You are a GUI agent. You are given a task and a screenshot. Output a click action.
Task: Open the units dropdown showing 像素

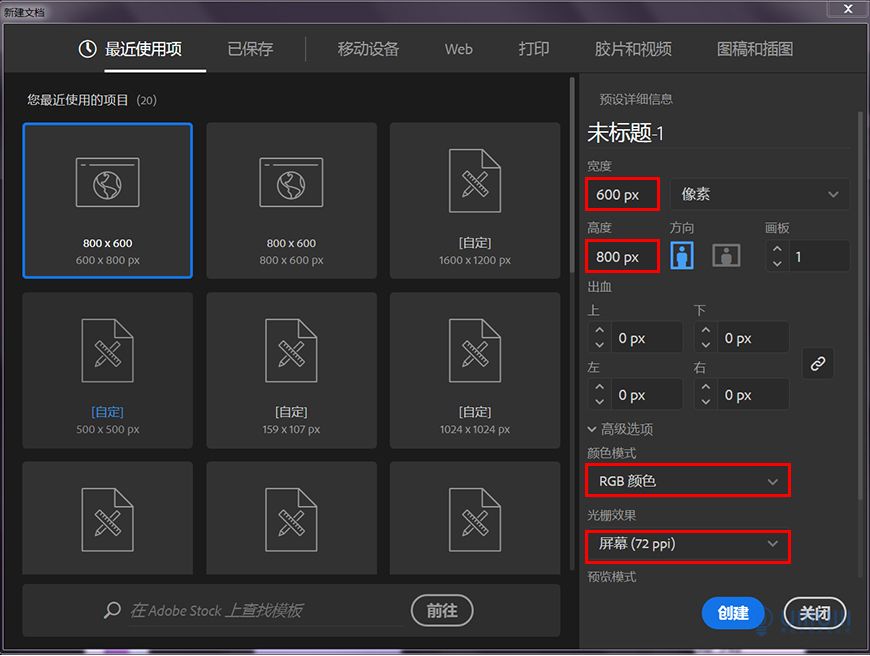pos(759,194)
